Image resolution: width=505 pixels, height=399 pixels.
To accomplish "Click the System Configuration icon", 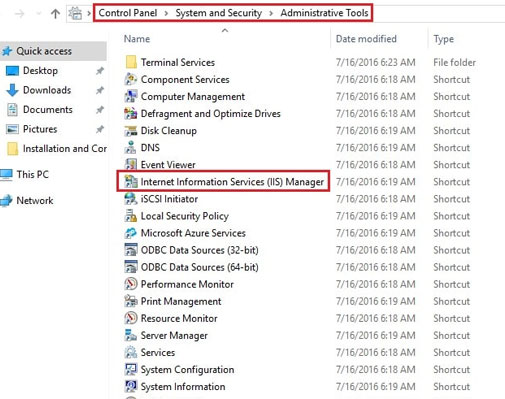I will [131, 369].
